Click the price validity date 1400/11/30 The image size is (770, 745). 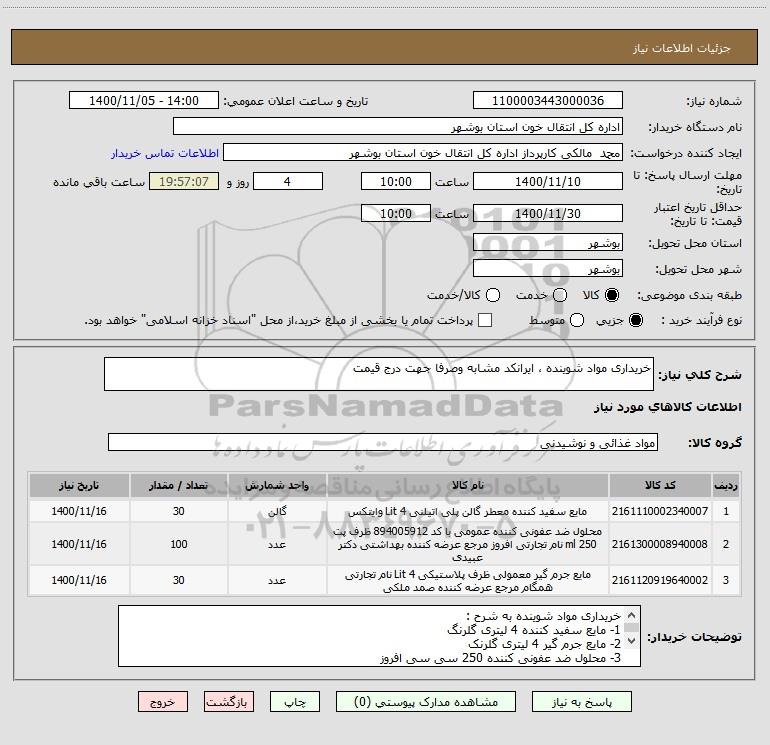[x=548, y=213]
